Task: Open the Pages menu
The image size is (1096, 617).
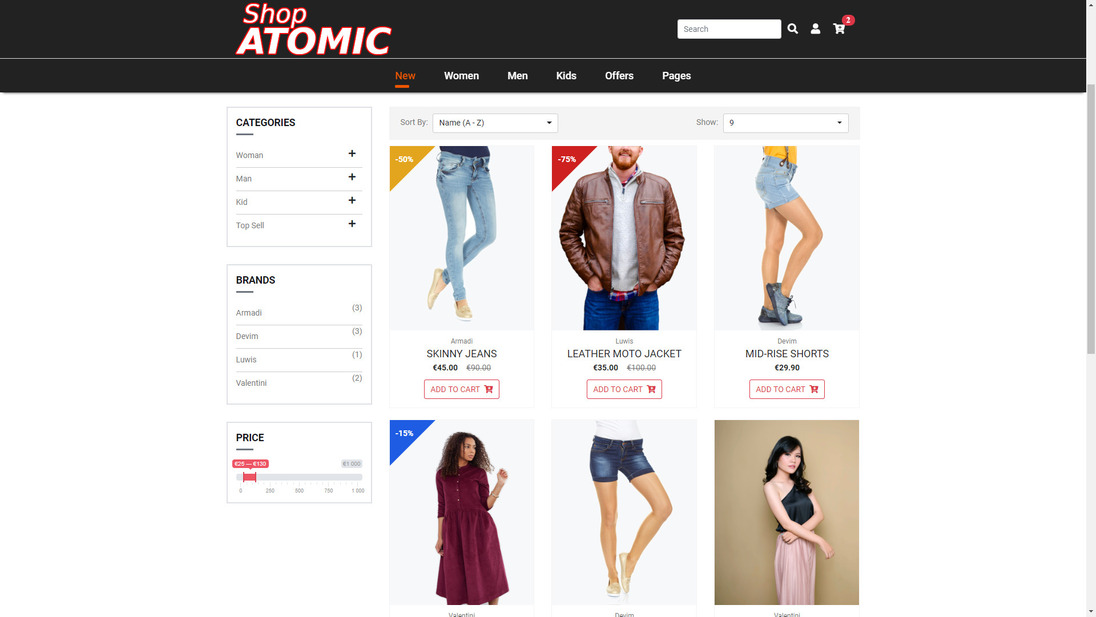Action: tap(677, 75)
